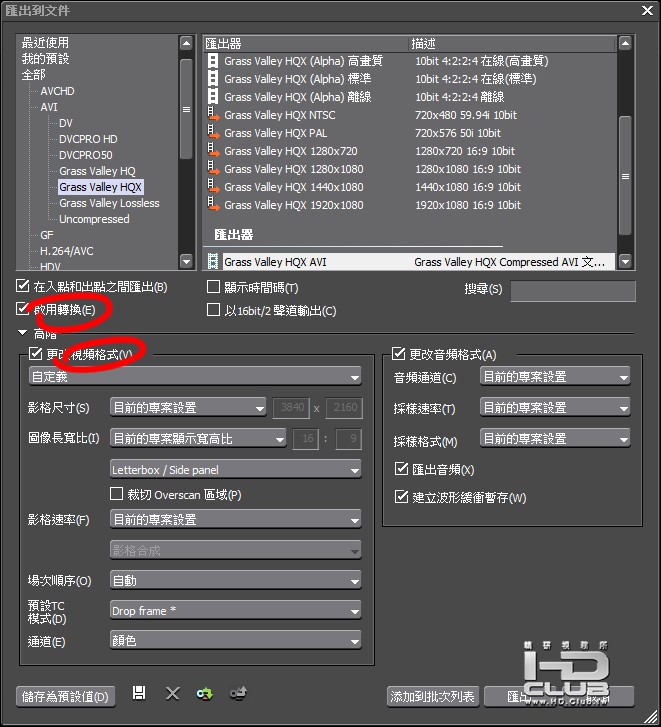Select Grass Valley HQX (Alpha) 高畫質 exporter
661x727 pixels.
410,61
